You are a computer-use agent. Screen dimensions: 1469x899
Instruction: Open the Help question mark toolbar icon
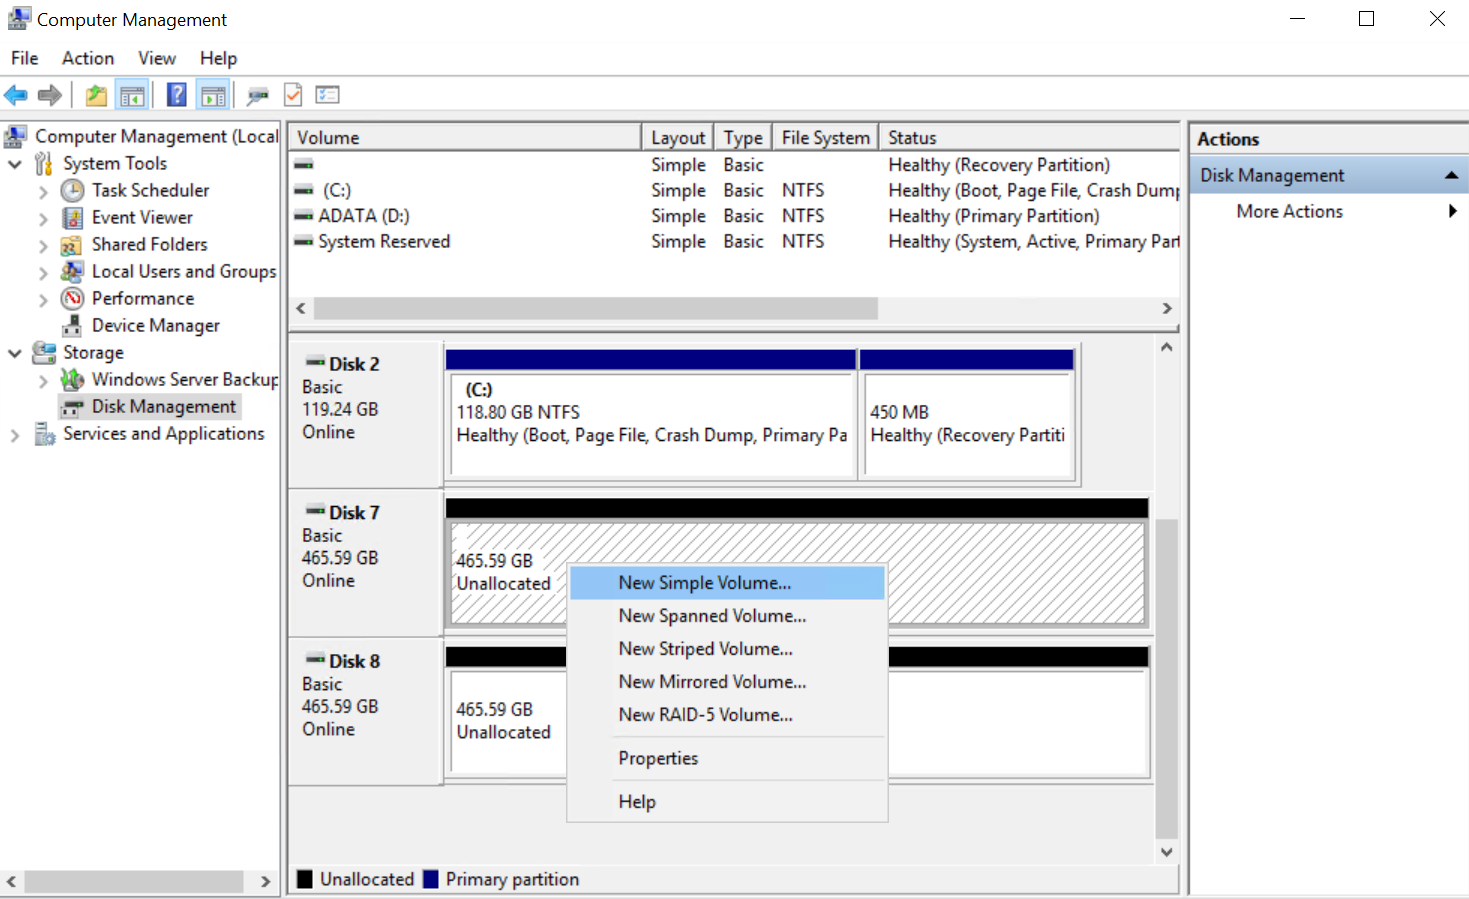(x=176, y=95)
